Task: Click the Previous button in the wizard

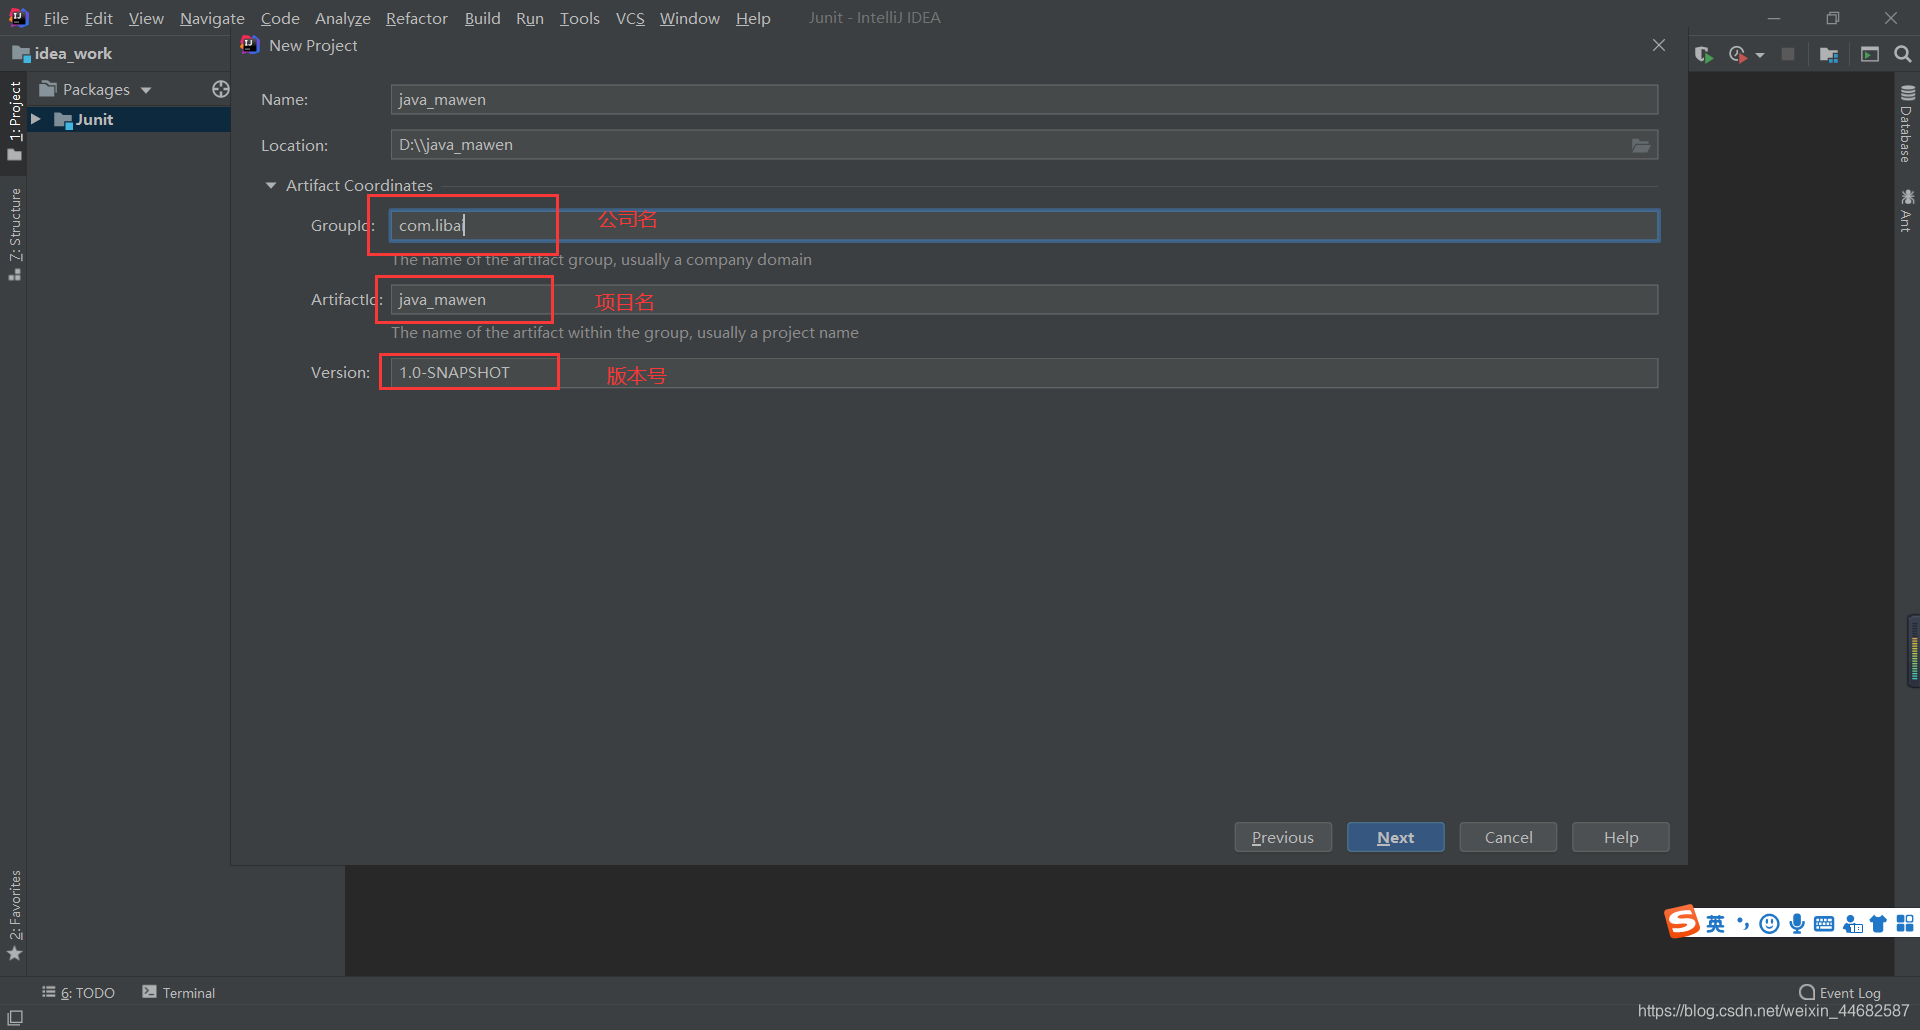Action: click(x=1283, y=837)
